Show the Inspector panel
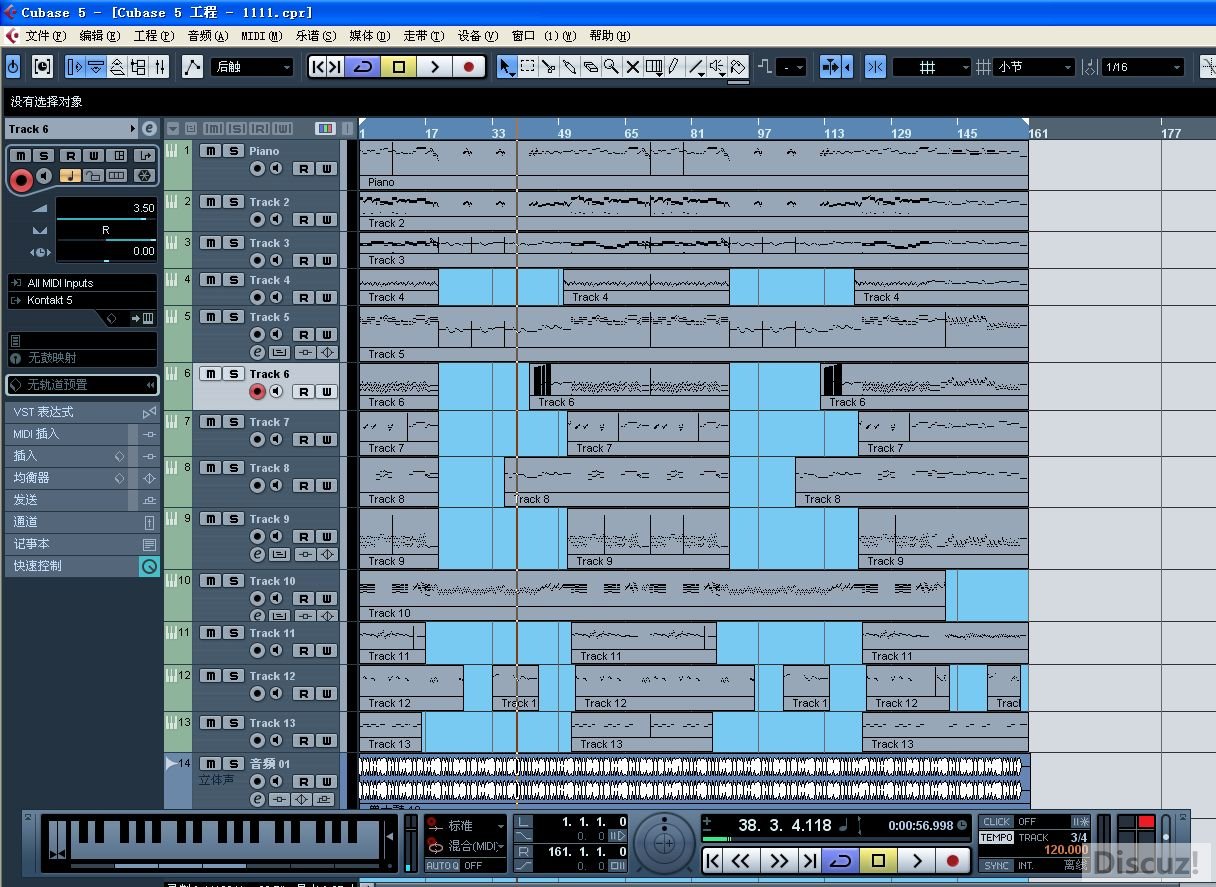 pos(75,67)
